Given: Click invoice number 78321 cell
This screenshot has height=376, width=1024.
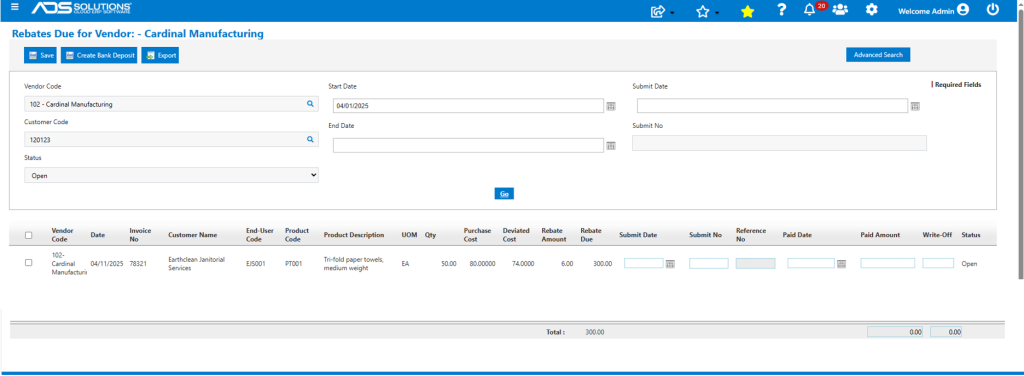Looking at the screenshot, I should tap(138, 264).
